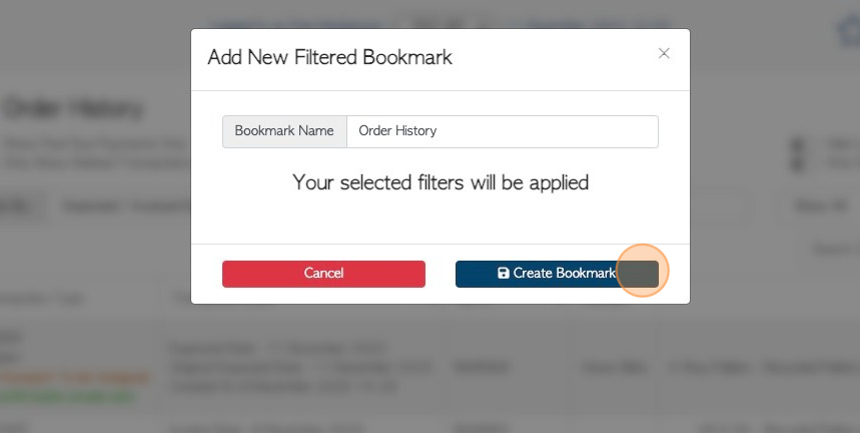The height and width of the screenshot is (433, 860).
Task: Focus the Bookmark Name text field
Action: 502,131
